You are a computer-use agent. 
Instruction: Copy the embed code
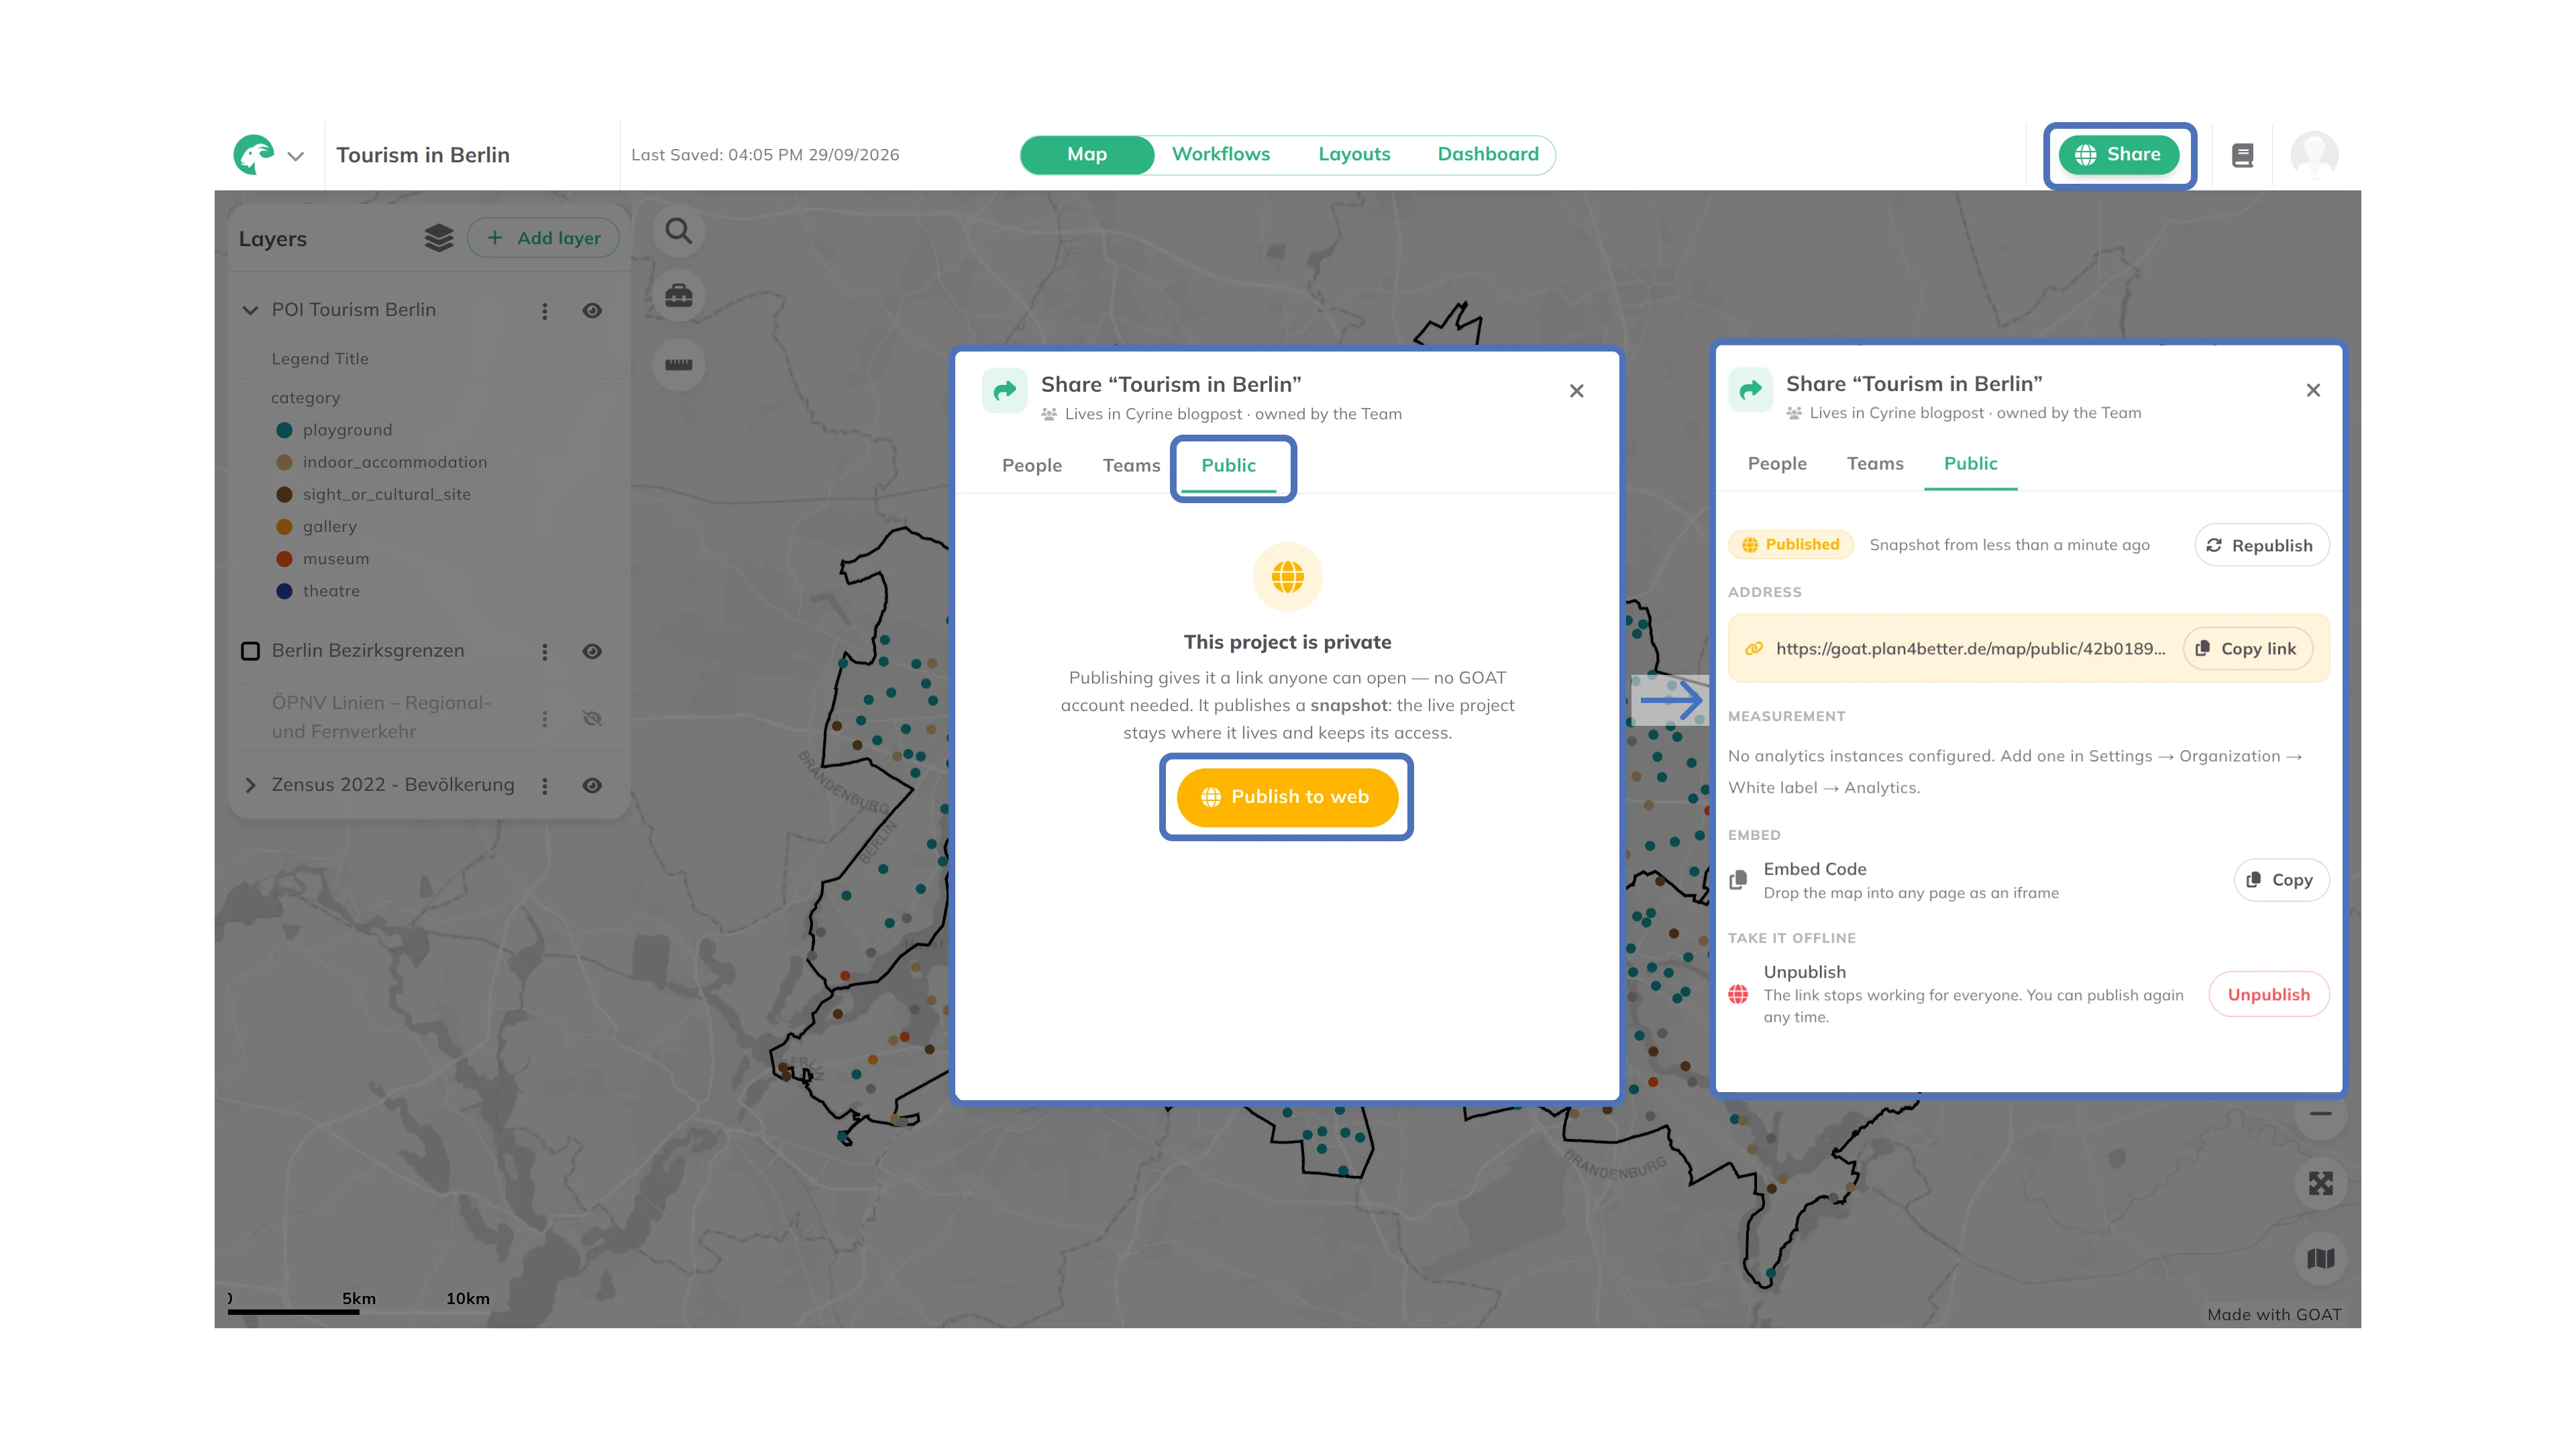pos(2281,880)
